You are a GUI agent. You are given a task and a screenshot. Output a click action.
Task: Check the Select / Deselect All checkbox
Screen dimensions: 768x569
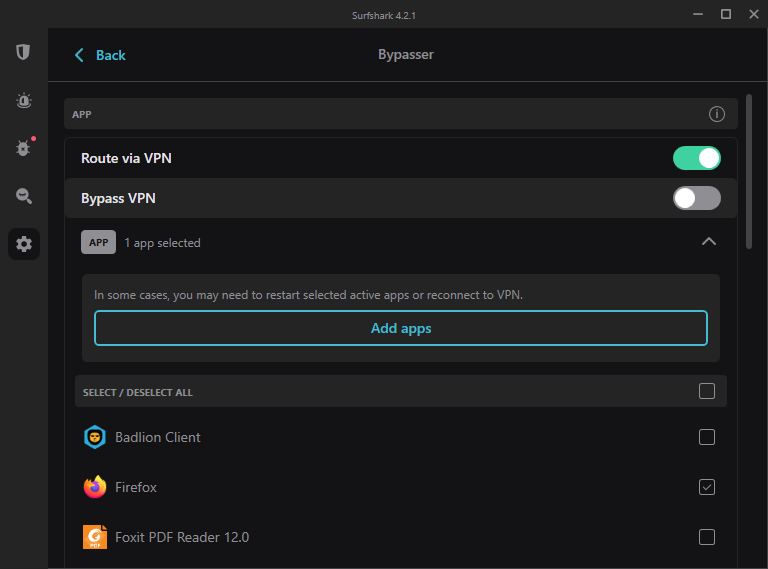[707, 391]
